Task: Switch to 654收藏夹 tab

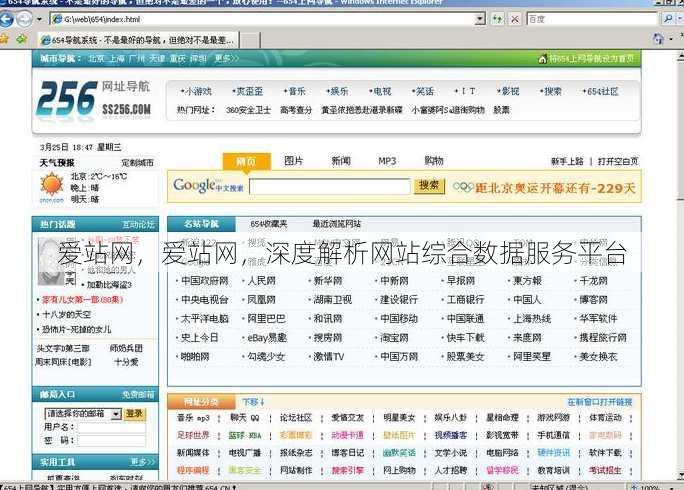Action: click(269, 224)
